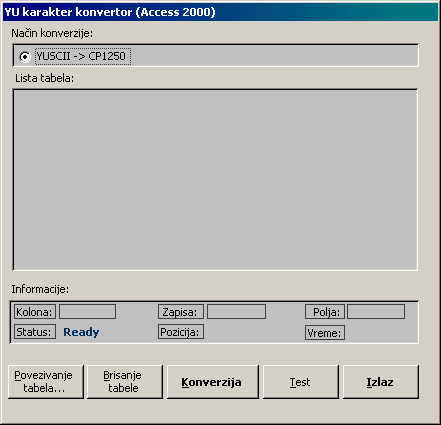Click the Lista tabela: heading

coord(44,78)
